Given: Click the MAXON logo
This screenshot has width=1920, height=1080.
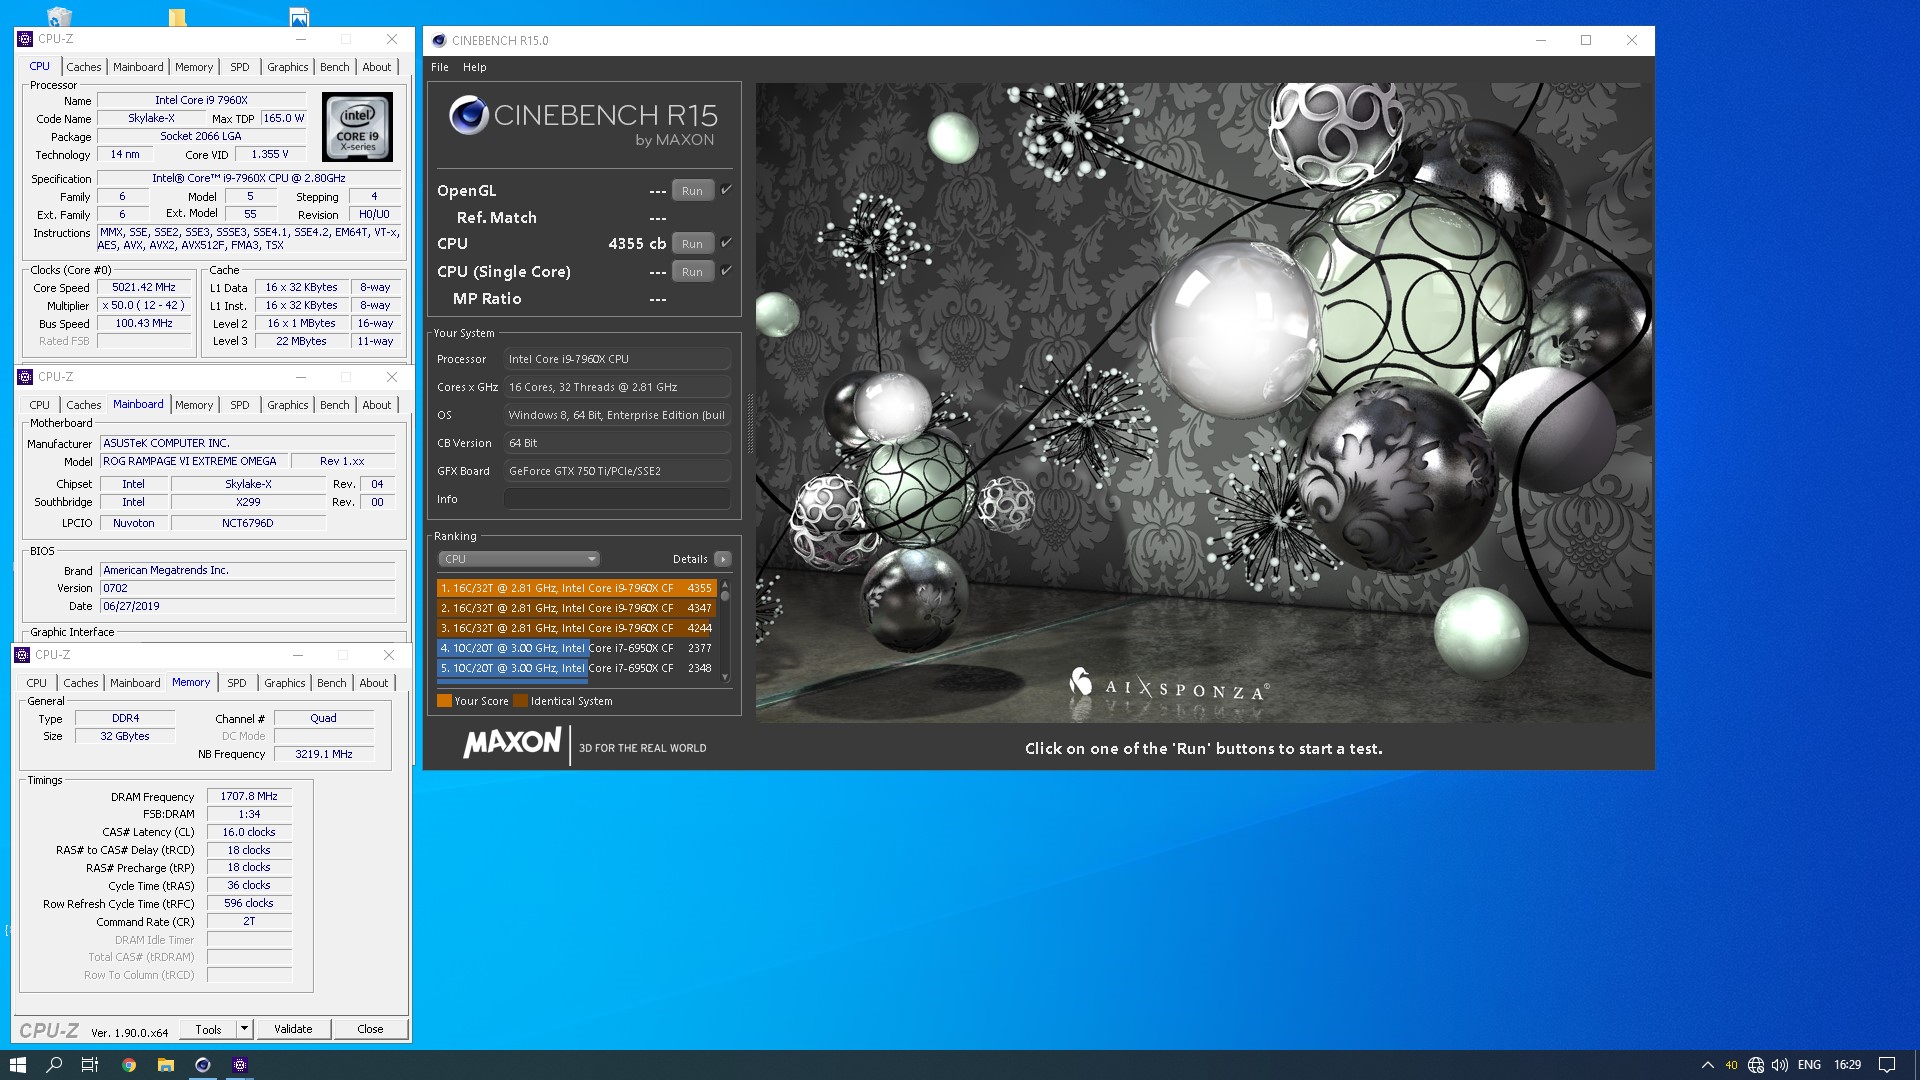Looking at the screenshot, I should (512, 743).
